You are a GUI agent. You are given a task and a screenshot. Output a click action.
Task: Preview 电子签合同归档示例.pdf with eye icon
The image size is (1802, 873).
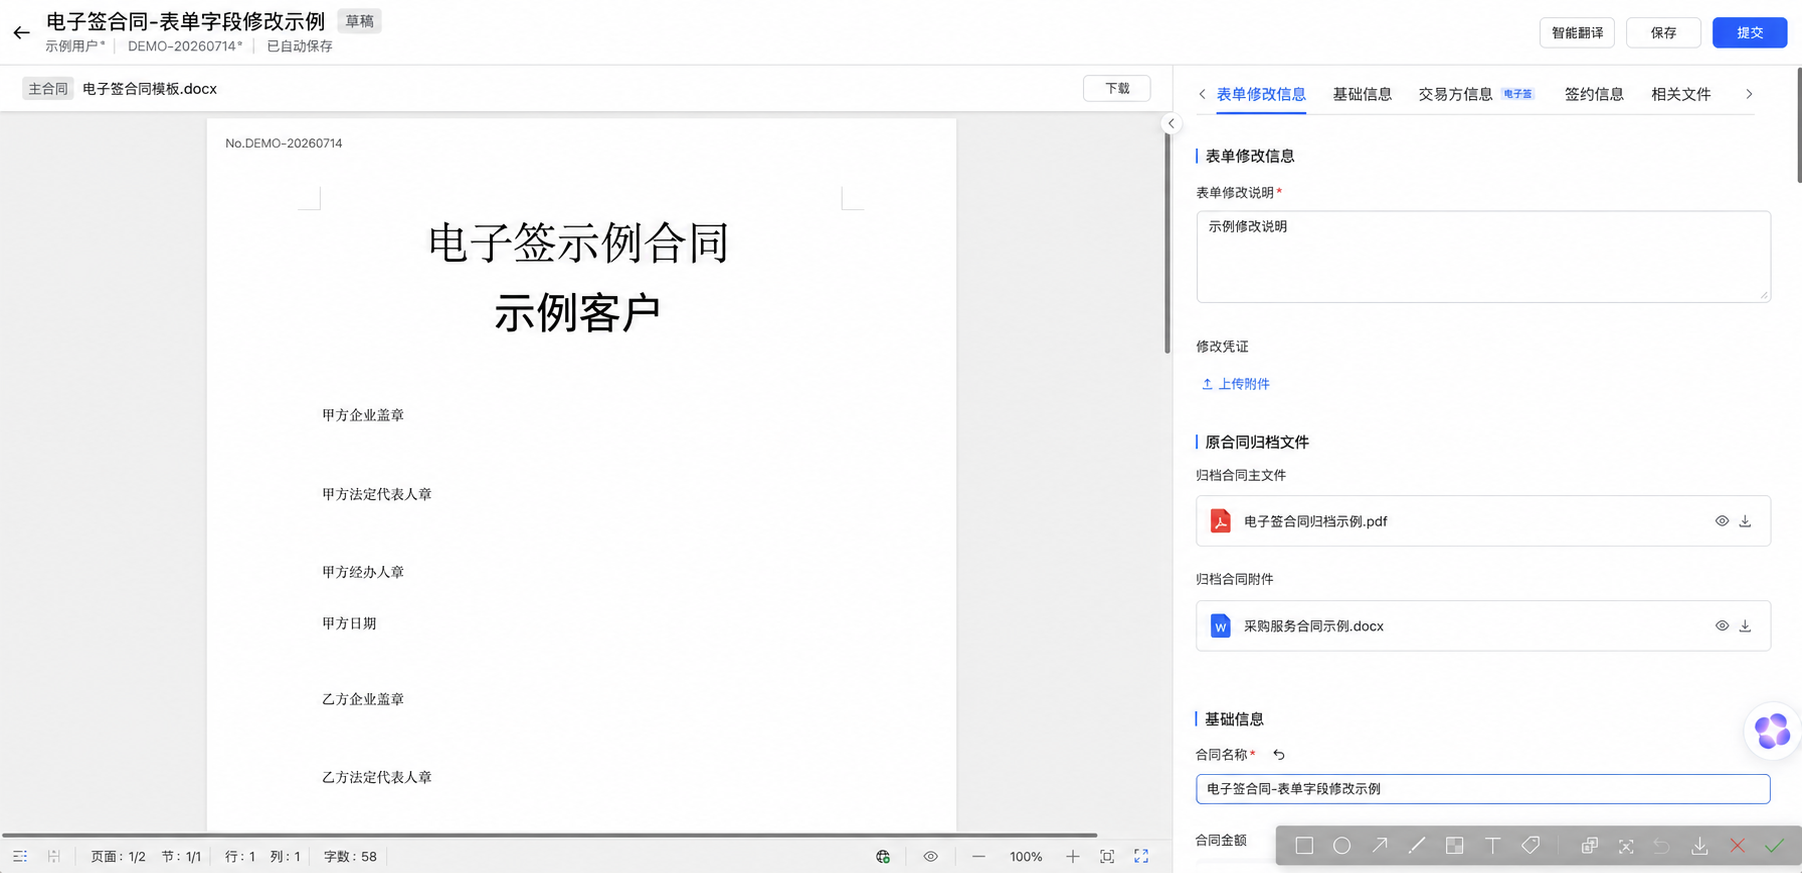point(1722,521)
